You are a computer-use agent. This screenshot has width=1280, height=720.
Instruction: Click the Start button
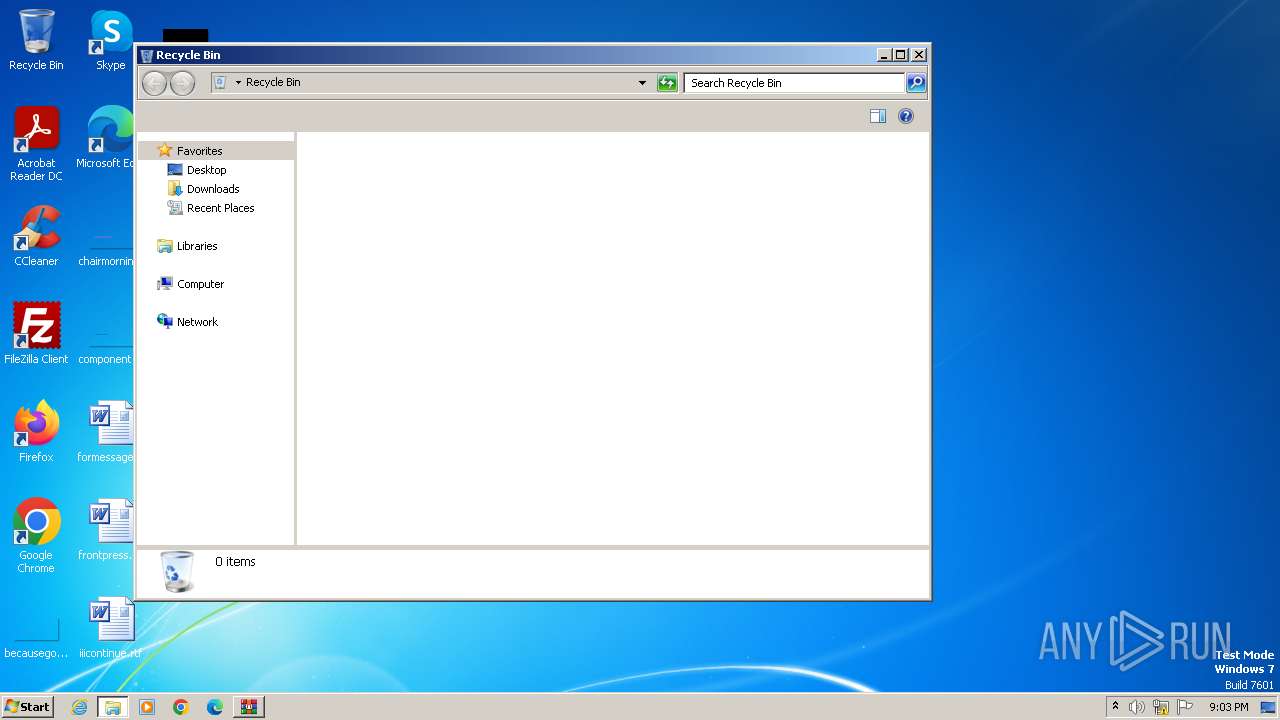27,707
